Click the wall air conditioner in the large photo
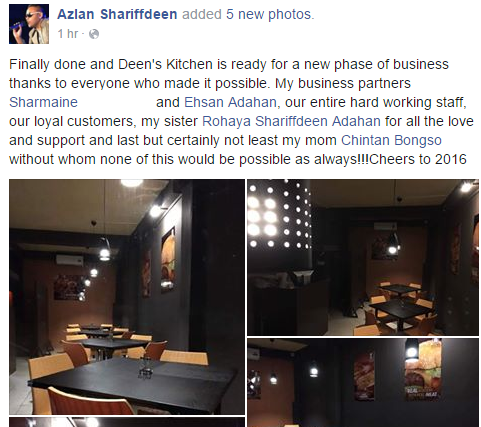Image resolution: width=481 pixels, height=427 pixels. (x=69, y=260)
